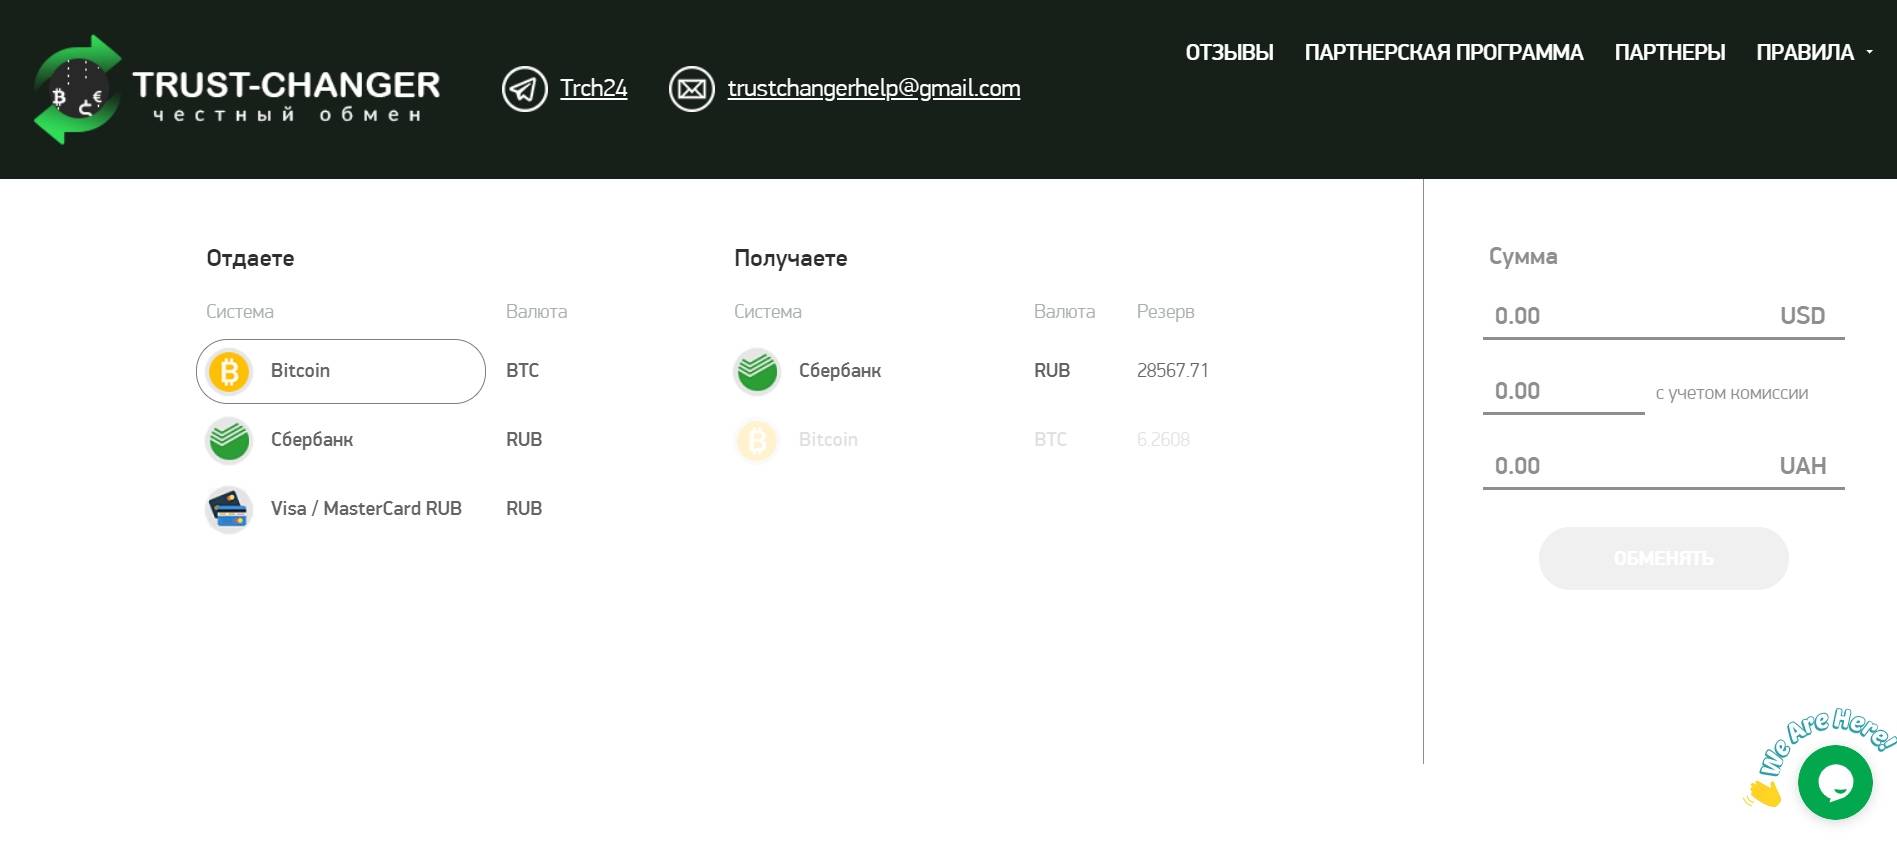The image size is (1897, 843).
Task: Click the amount with commission field
Action: point(1563,391)
